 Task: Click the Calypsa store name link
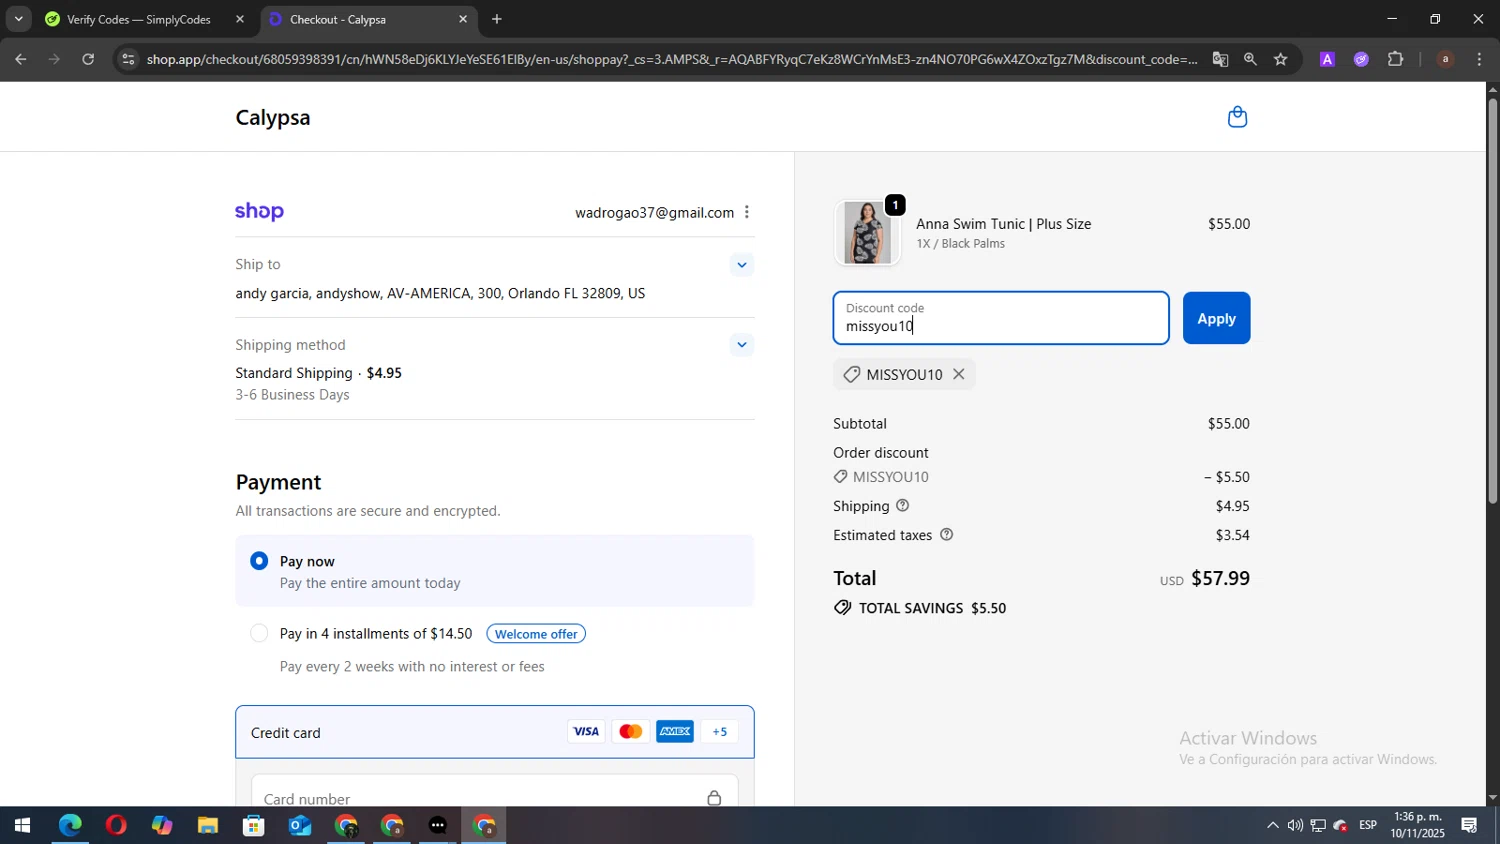[x=273, y=117]
